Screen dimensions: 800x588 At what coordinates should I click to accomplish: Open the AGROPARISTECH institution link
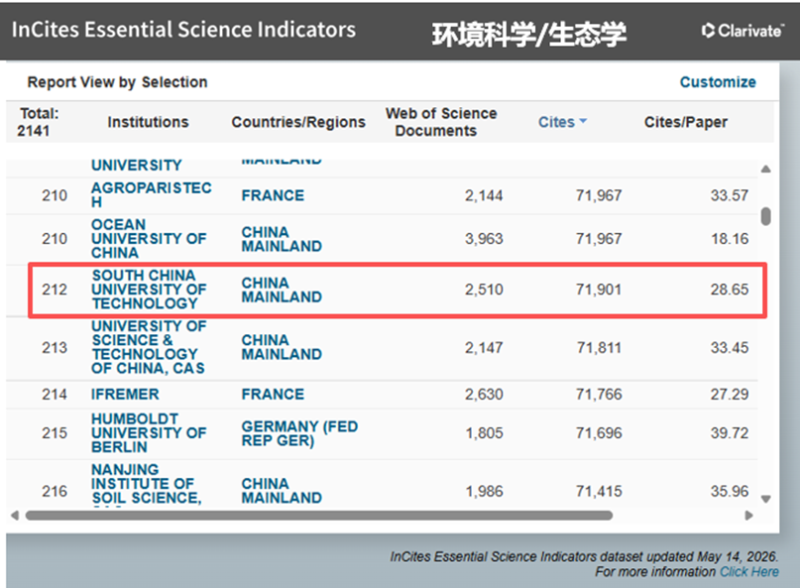point(151,195)
